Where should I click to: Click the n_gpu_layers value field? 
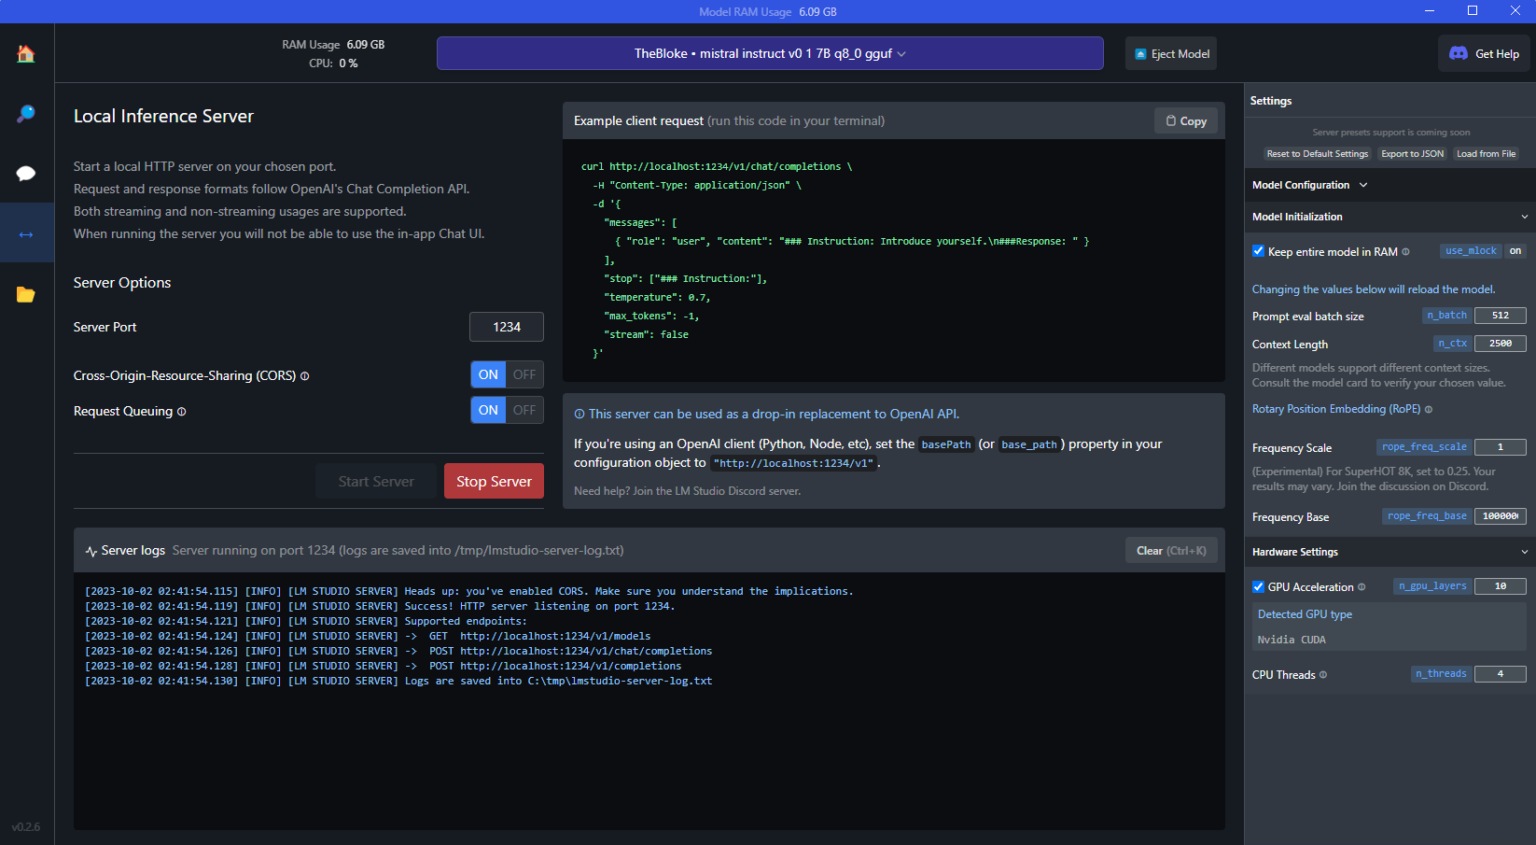pos(1500,586)
